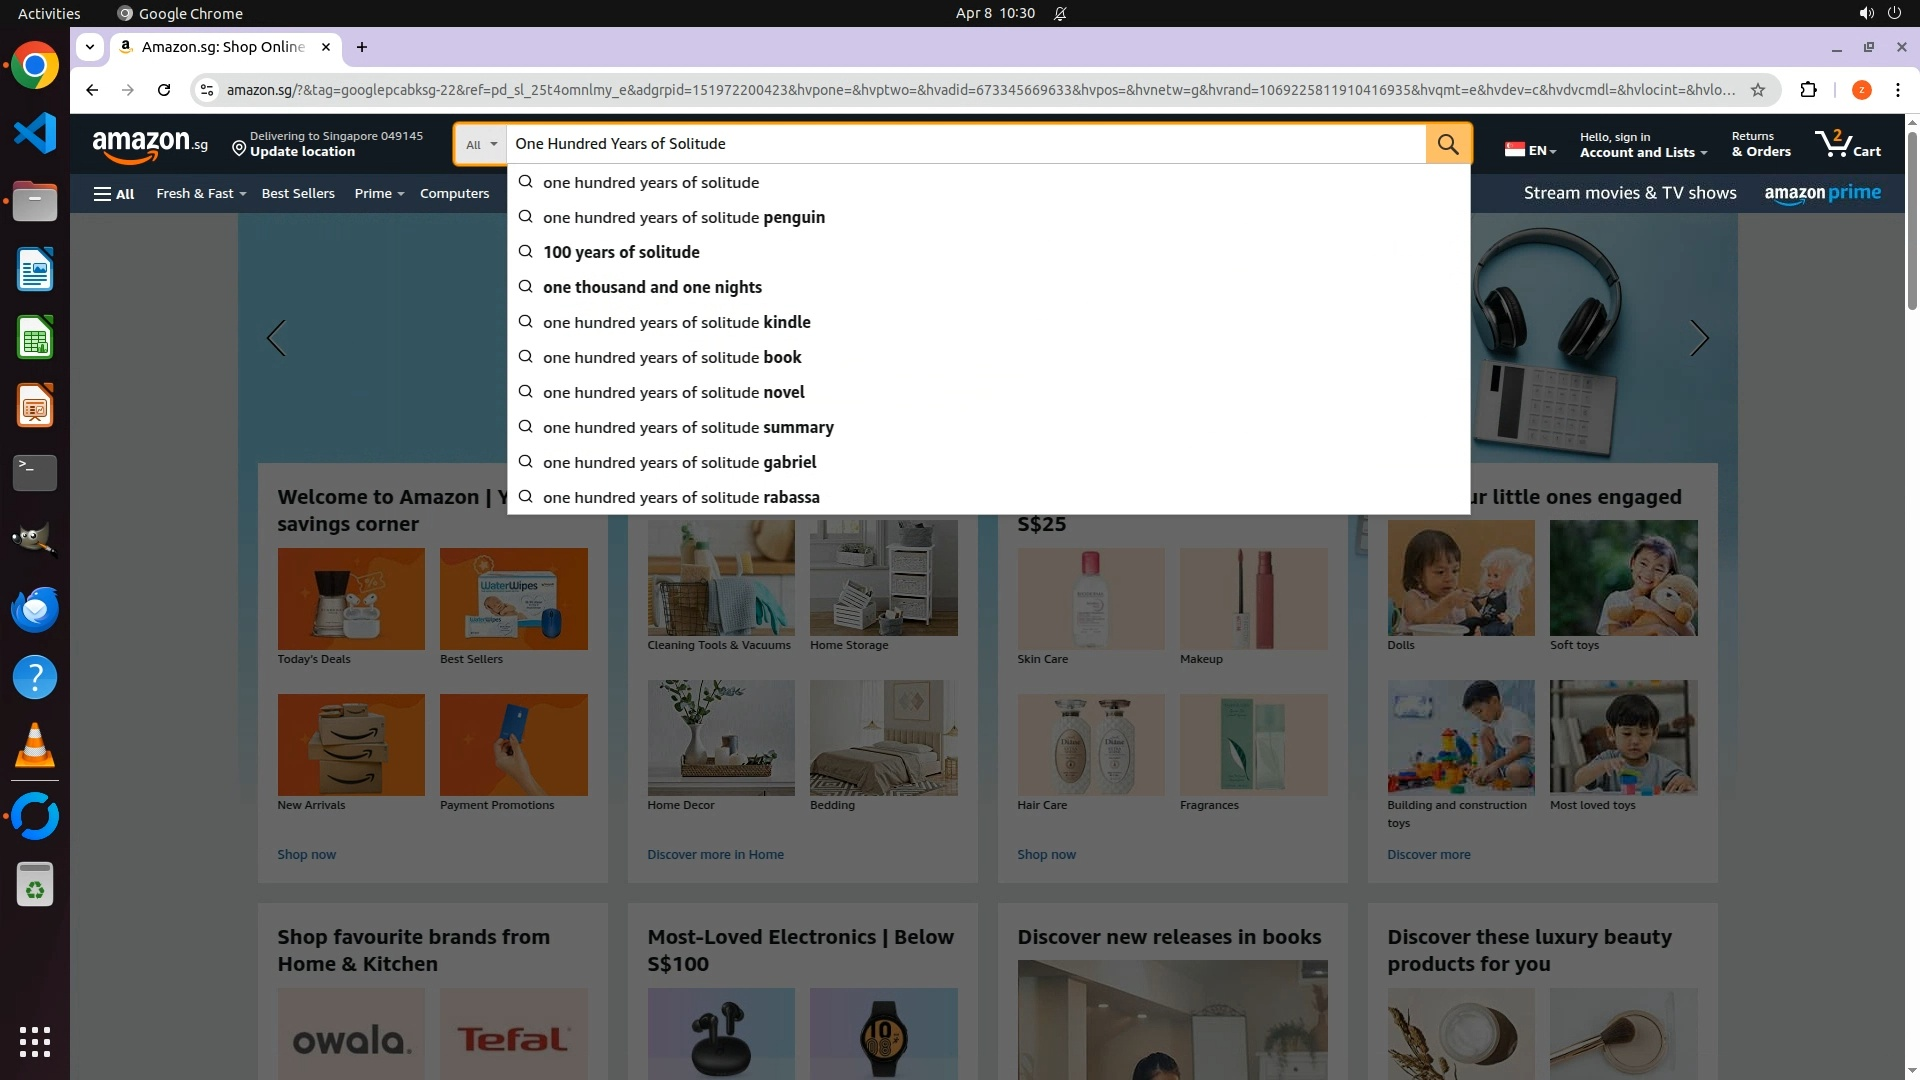Open the Best Sellers nav item
1920x1080 pixels.
[x=298, y=194]
